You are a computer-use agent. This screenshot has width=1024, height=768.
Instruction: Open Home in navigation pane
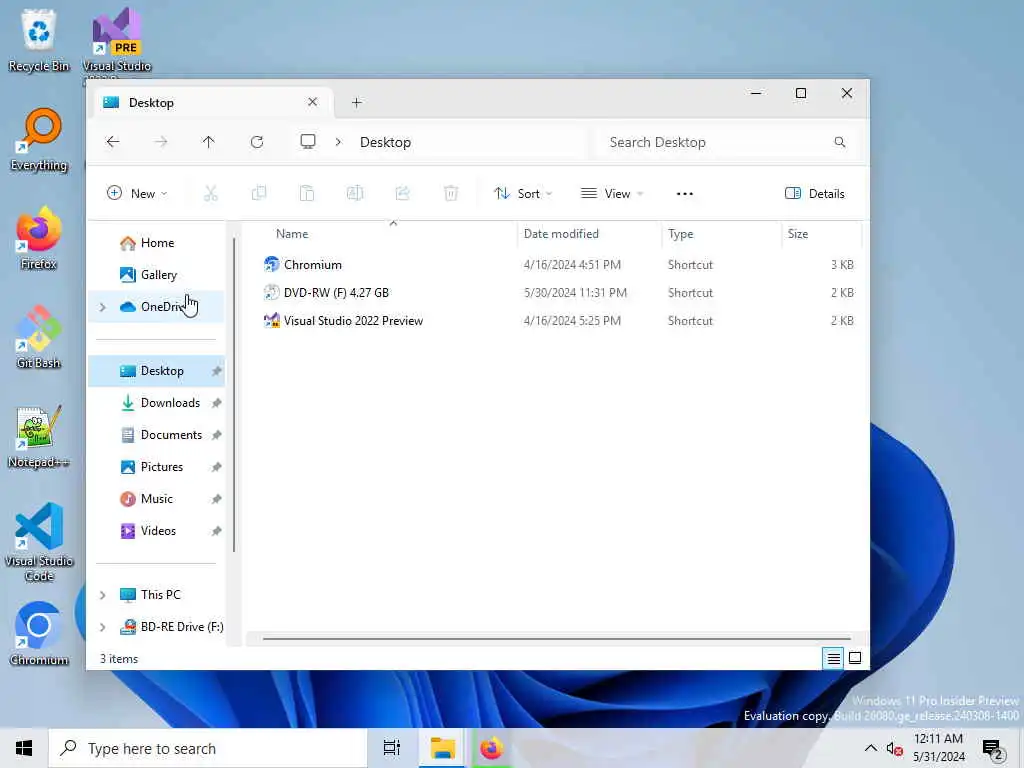point(157,243)
